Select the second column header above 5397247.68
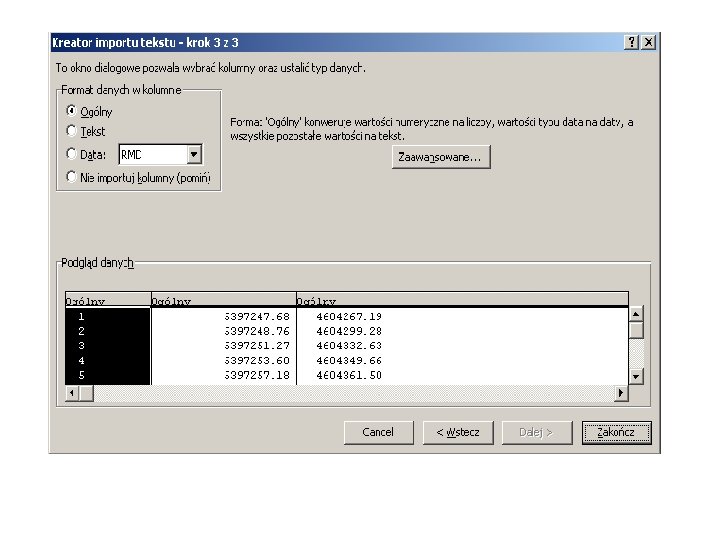 coord(224,299)
